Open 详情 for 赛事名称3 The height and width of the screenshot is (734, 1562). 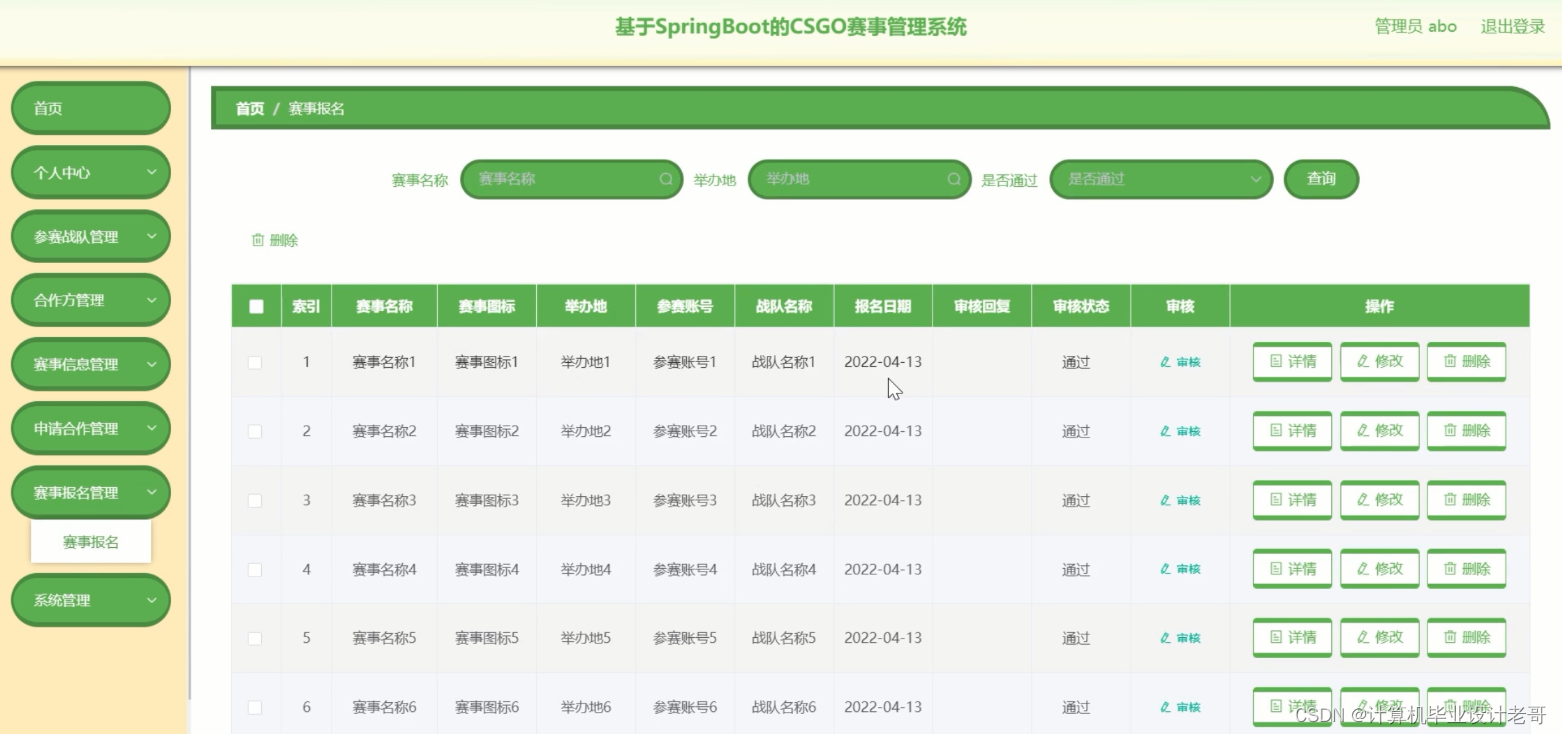point(1292,500)
